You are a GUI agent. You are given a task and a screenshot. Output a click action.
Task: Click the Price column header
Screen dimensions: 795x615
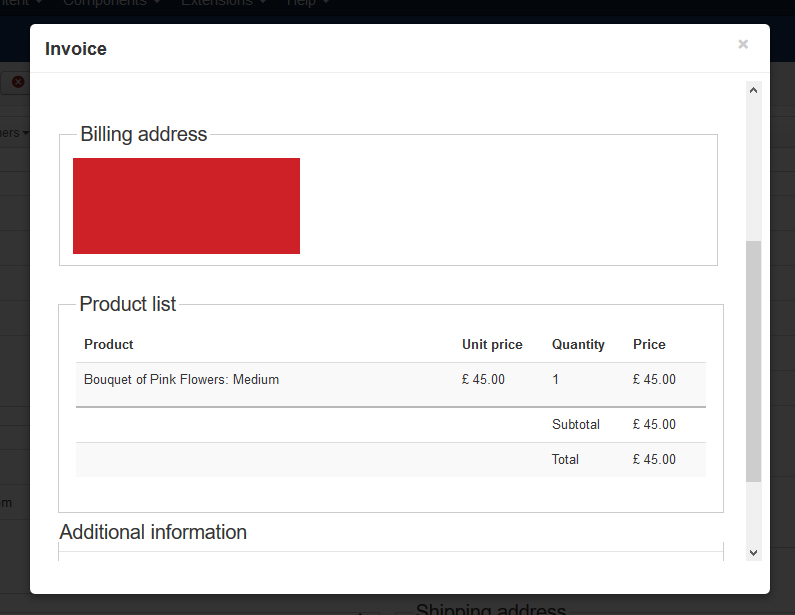pyautogui.click(x=649, y=344)
